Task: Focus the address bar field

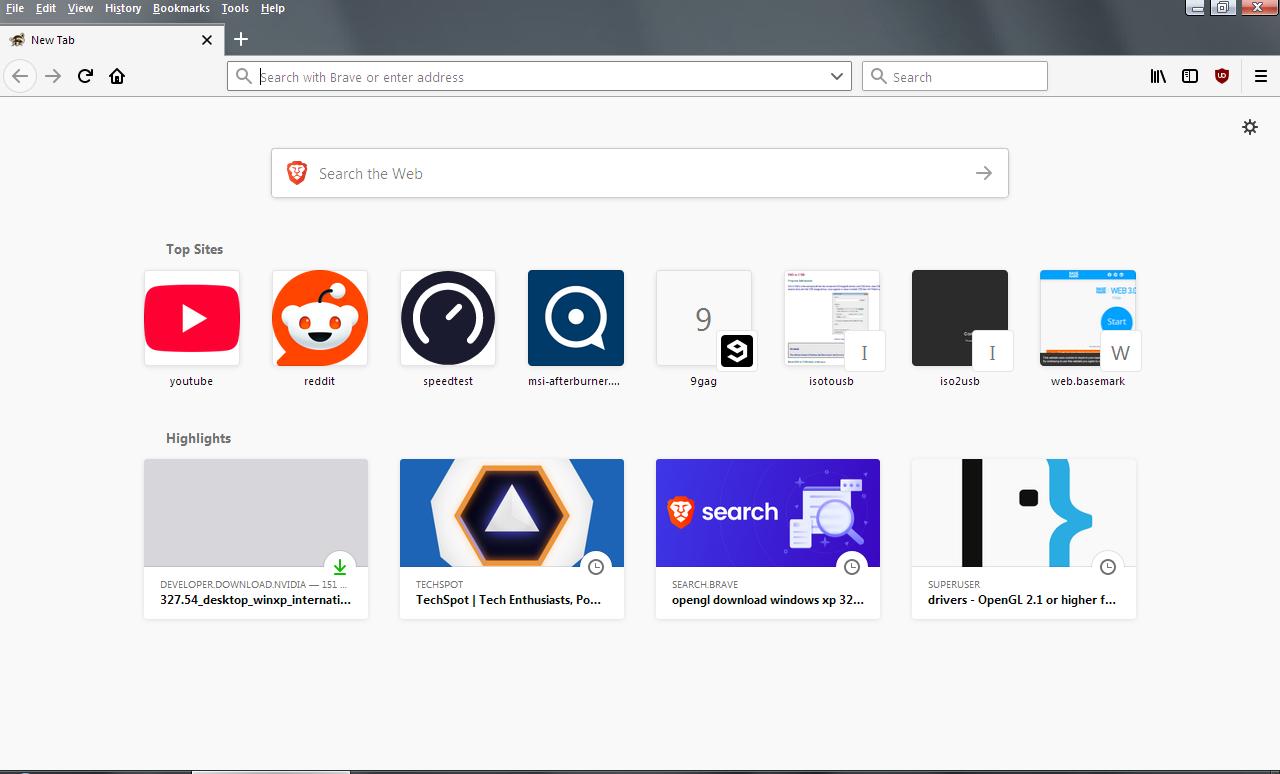Action: (540, 76)
